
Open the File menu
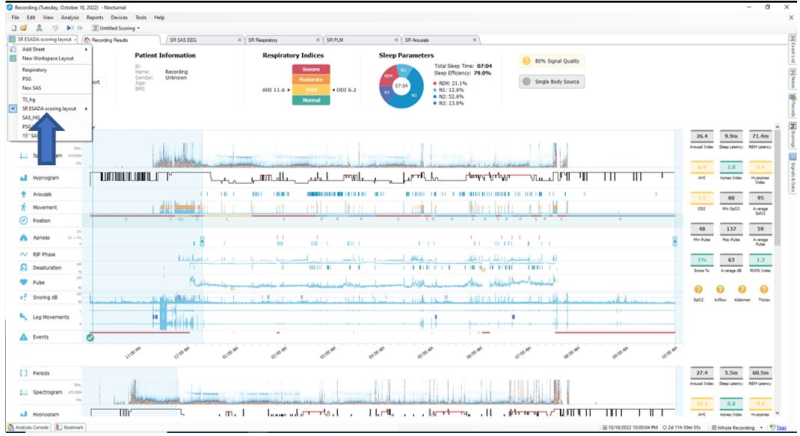point(15,17)
